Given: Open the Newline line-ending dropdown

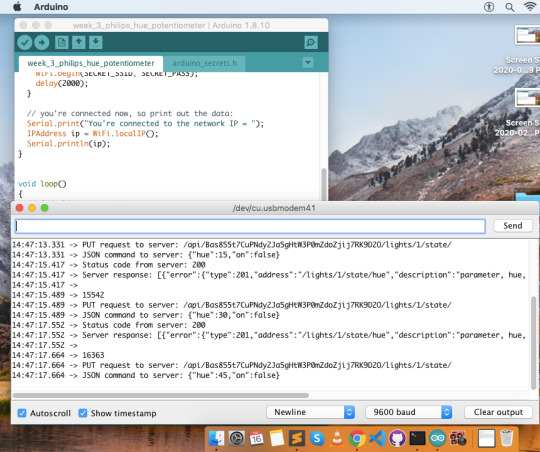Looking at the screenshot, I should (x=311, y=412).
